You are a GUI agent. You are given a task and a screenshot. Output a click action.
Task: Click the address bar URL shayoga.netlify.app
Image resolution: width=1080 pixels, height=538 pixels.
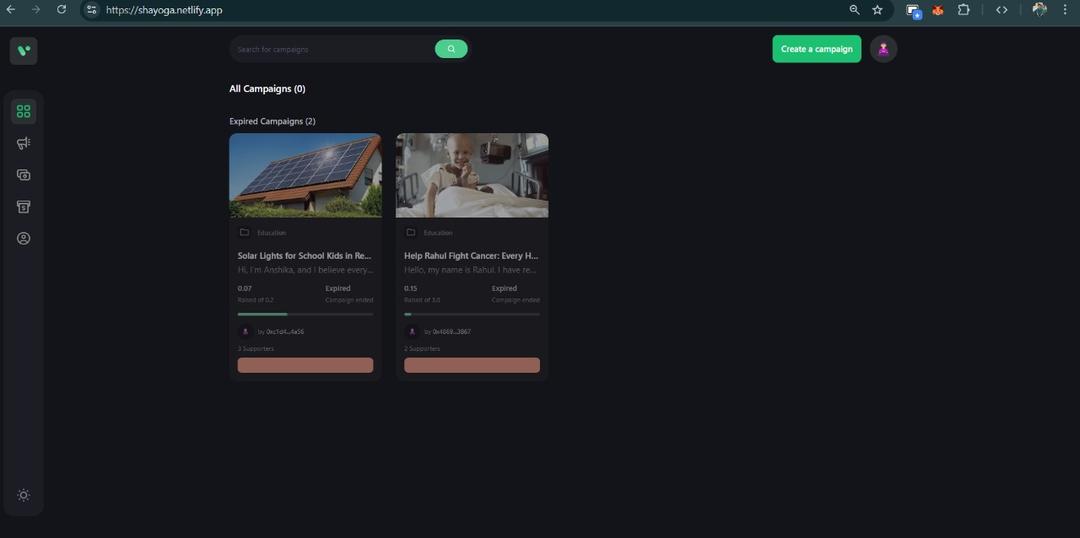coord(164,10)
